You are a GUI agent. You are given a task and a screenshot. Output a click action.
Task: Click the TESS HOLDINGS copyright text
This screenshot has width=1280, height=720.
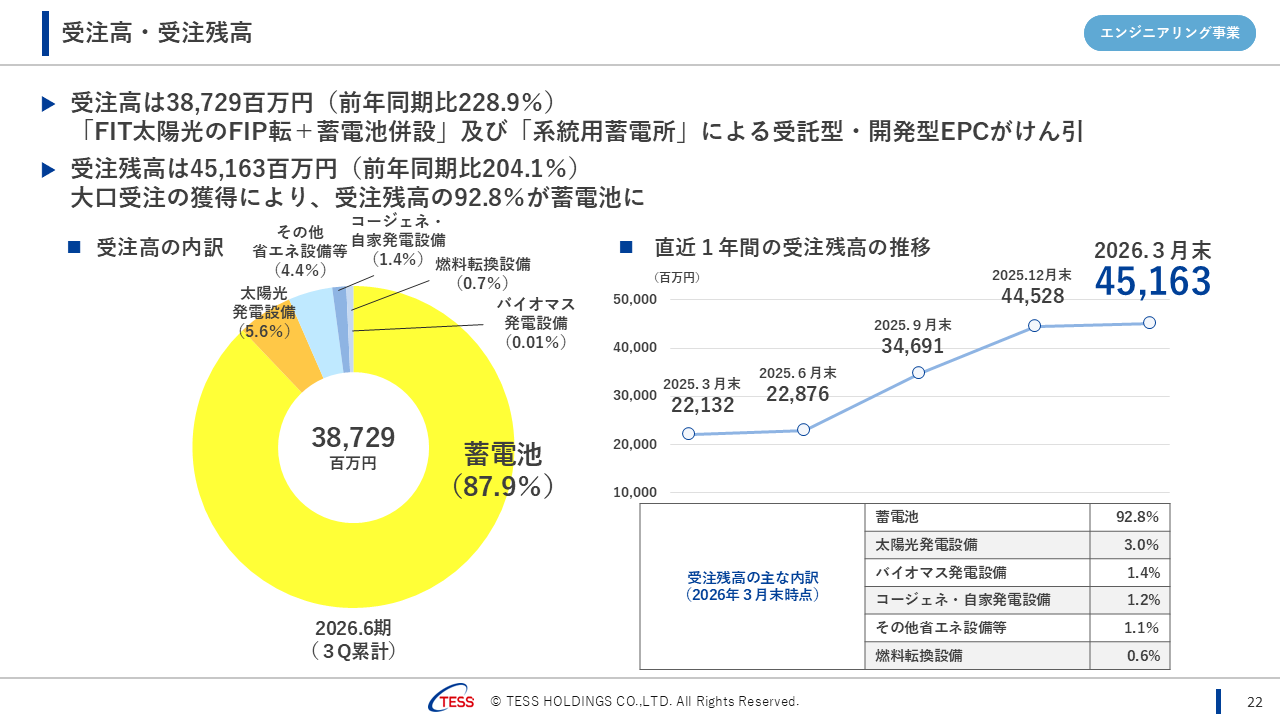coord(644,702)
